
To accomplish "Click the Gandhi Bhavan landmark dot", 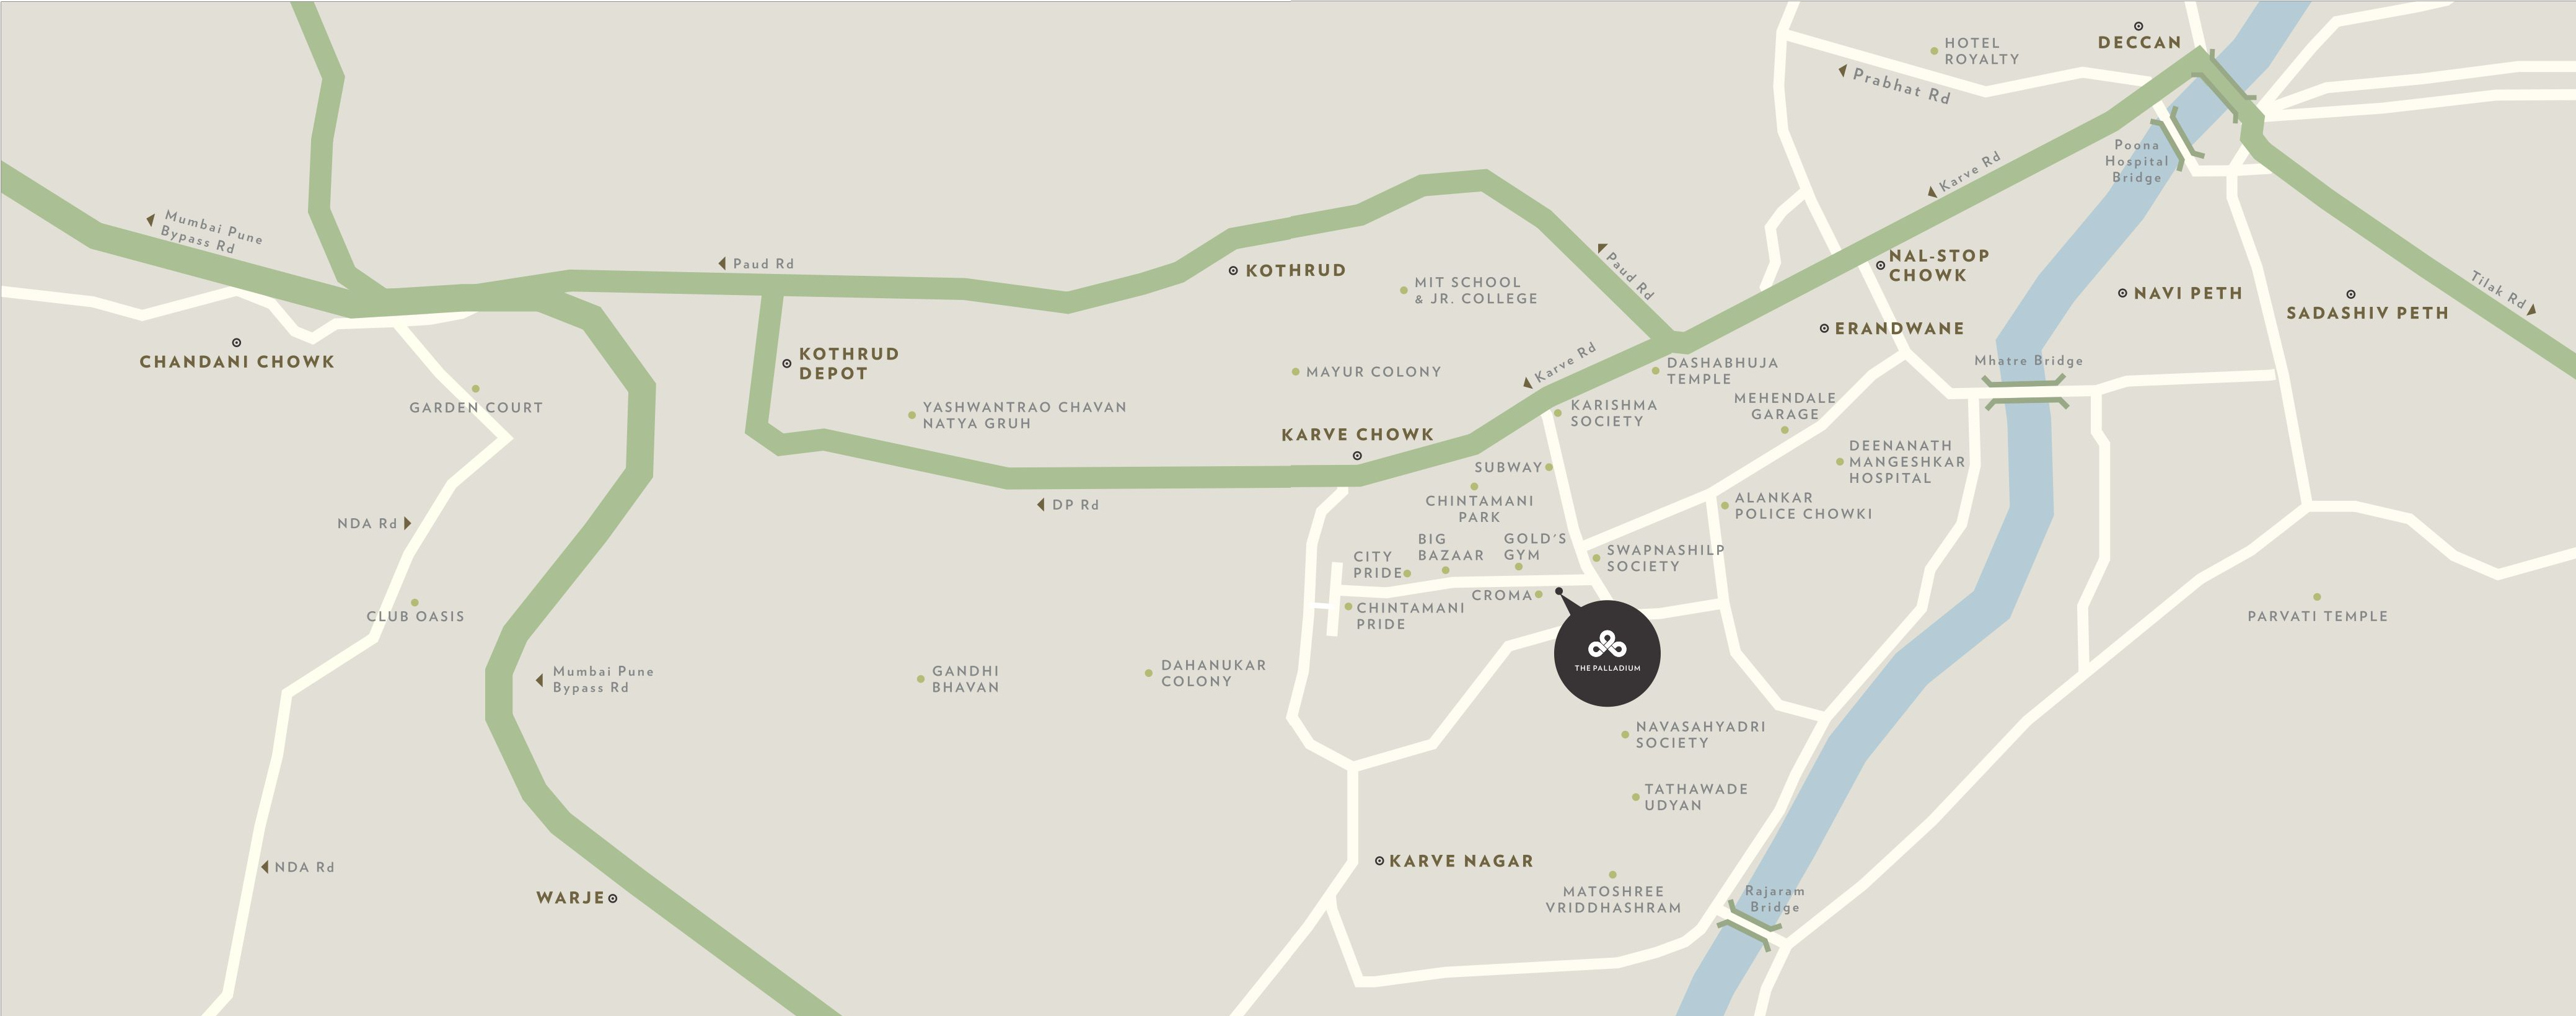I will (920, 680).
